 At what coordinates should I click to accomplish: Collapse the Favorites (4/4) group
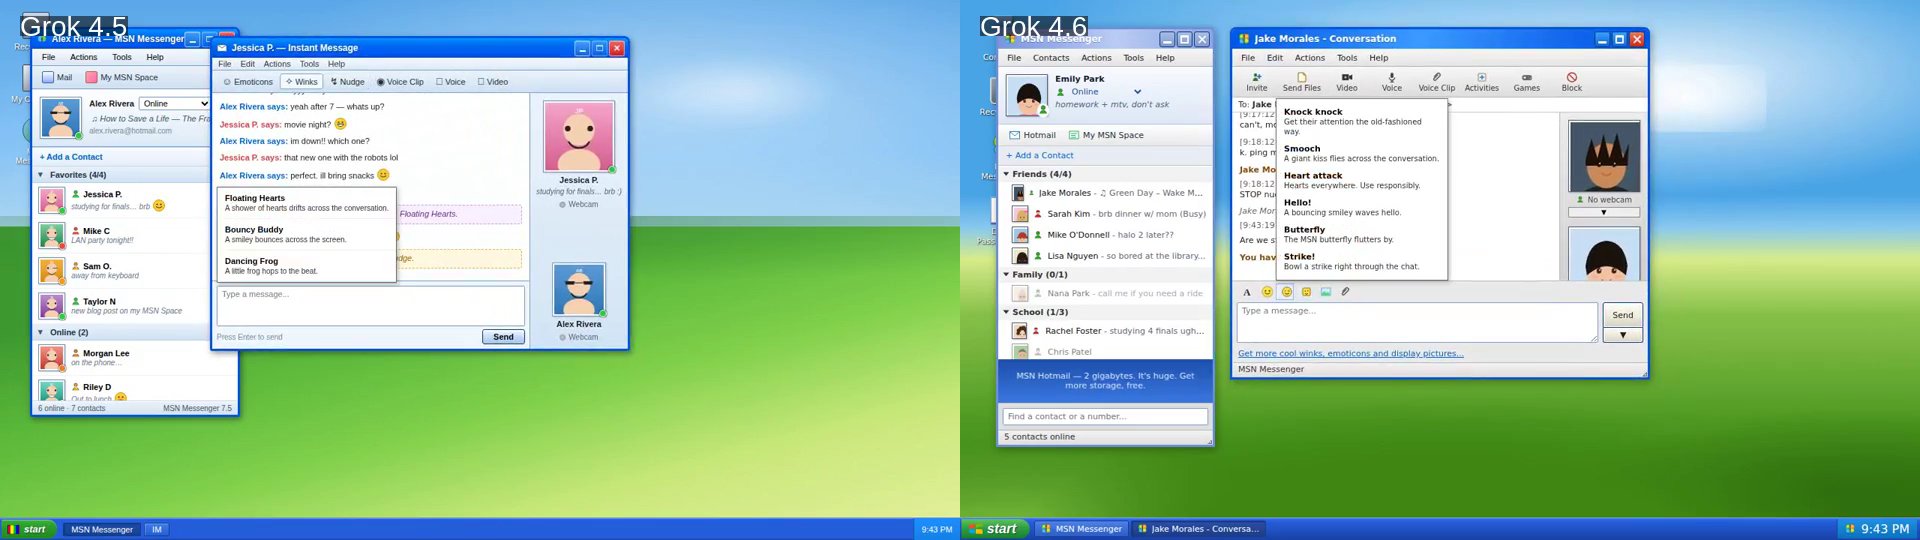pos(41,175)
